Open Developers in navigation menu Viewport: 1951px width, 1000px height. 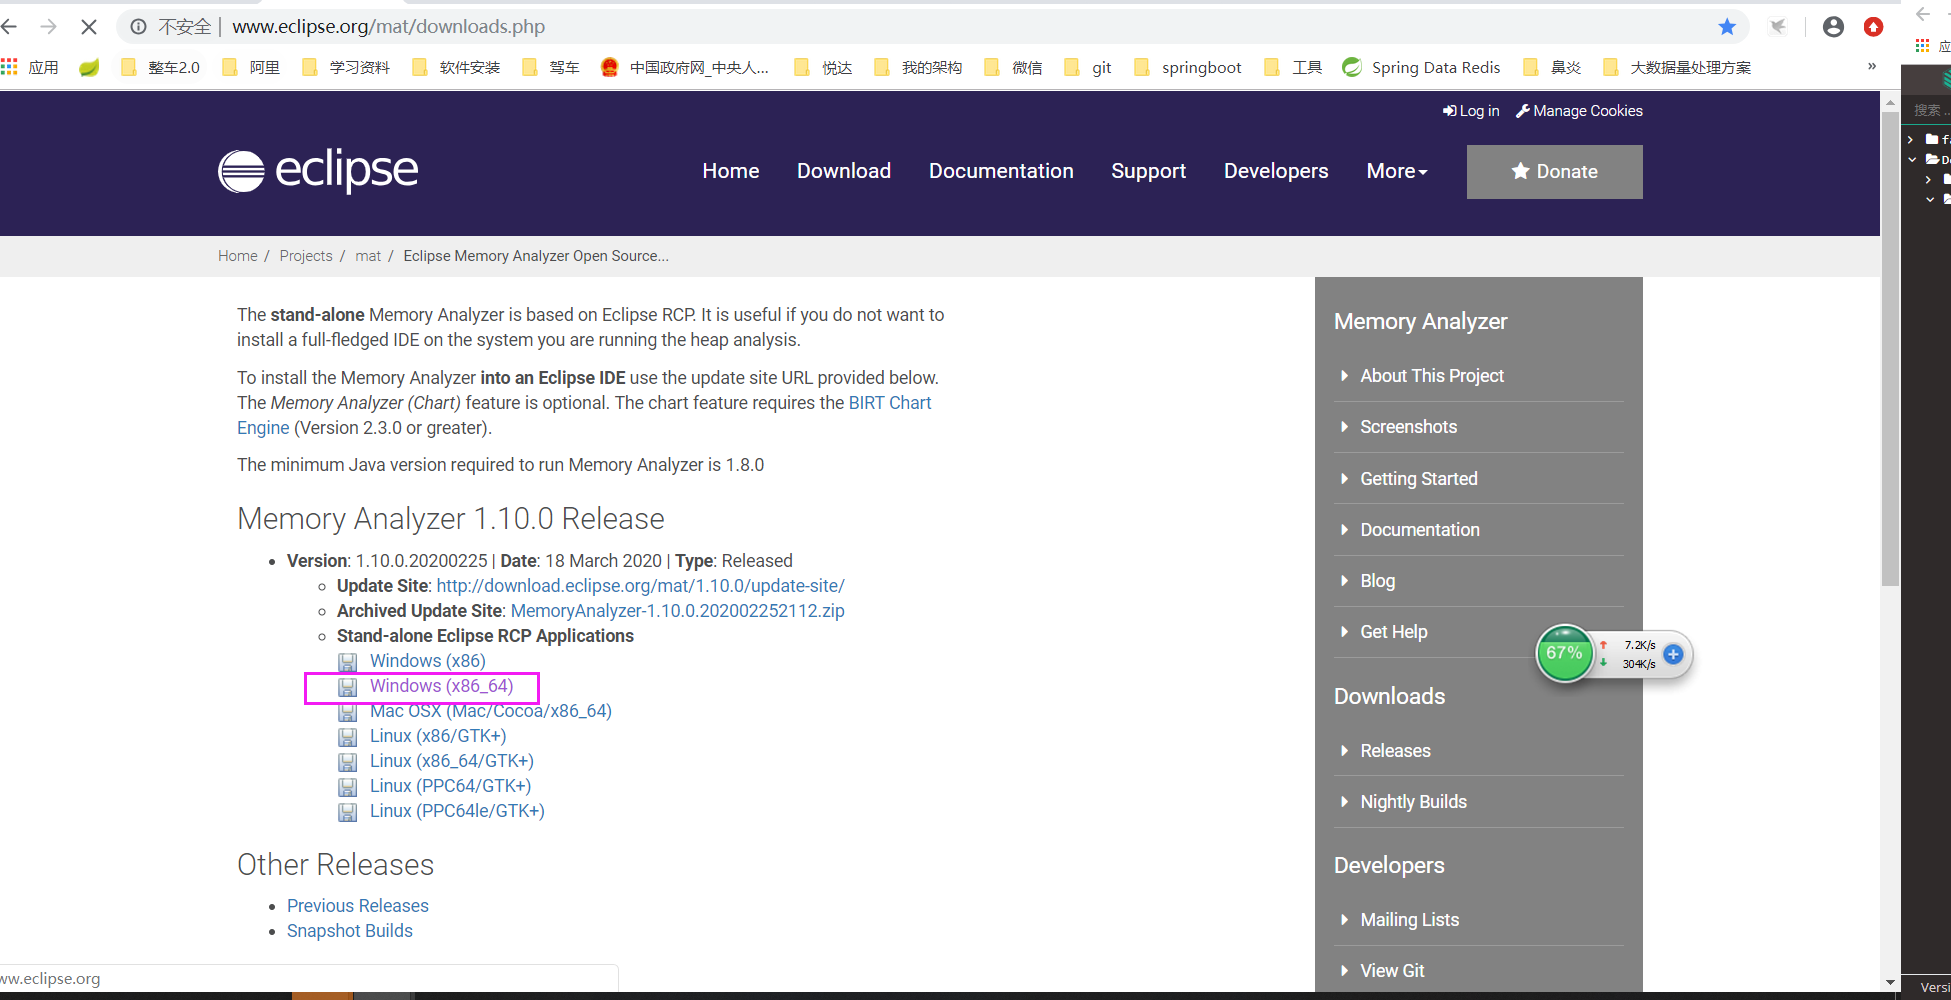tap(1276, 171)
